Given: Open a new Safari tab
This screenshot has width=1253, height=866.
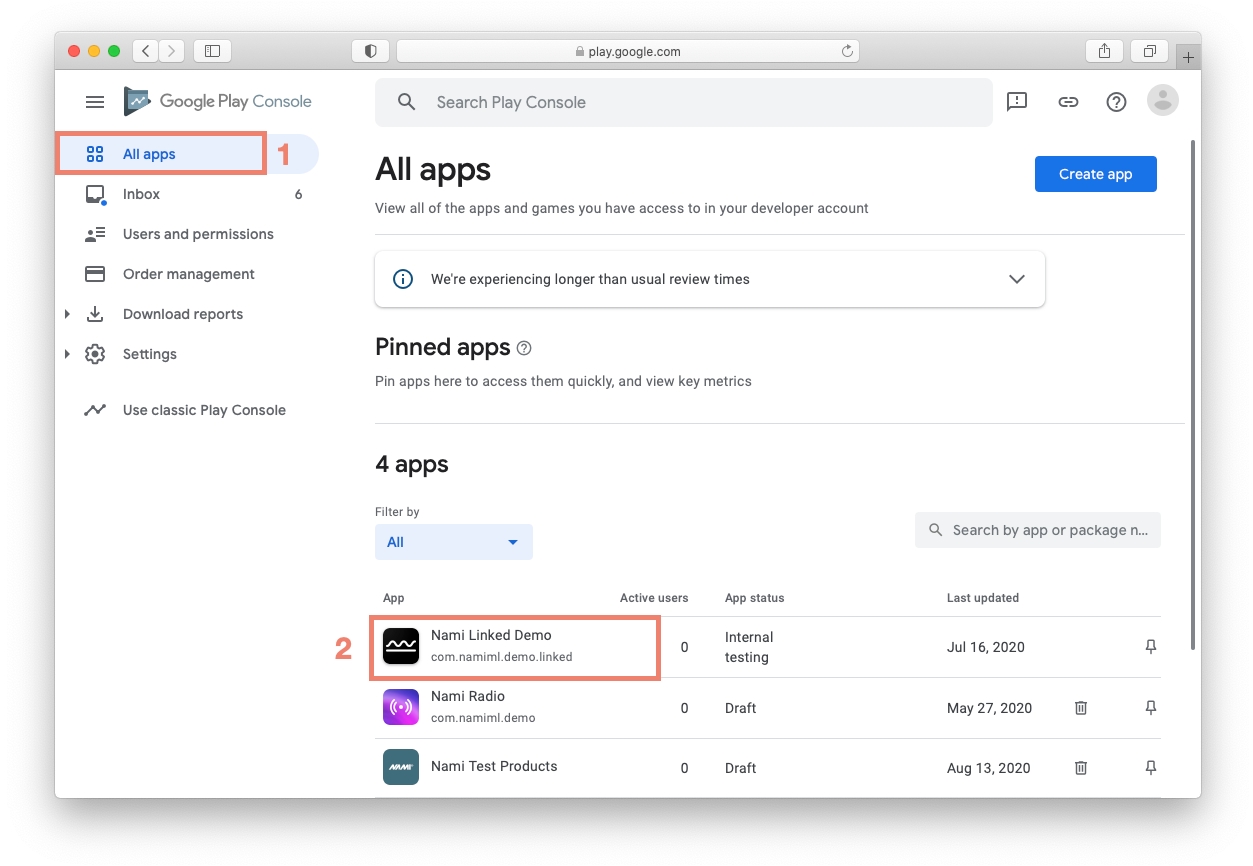Looking at the screenshot, I should tap(1188, 57).
